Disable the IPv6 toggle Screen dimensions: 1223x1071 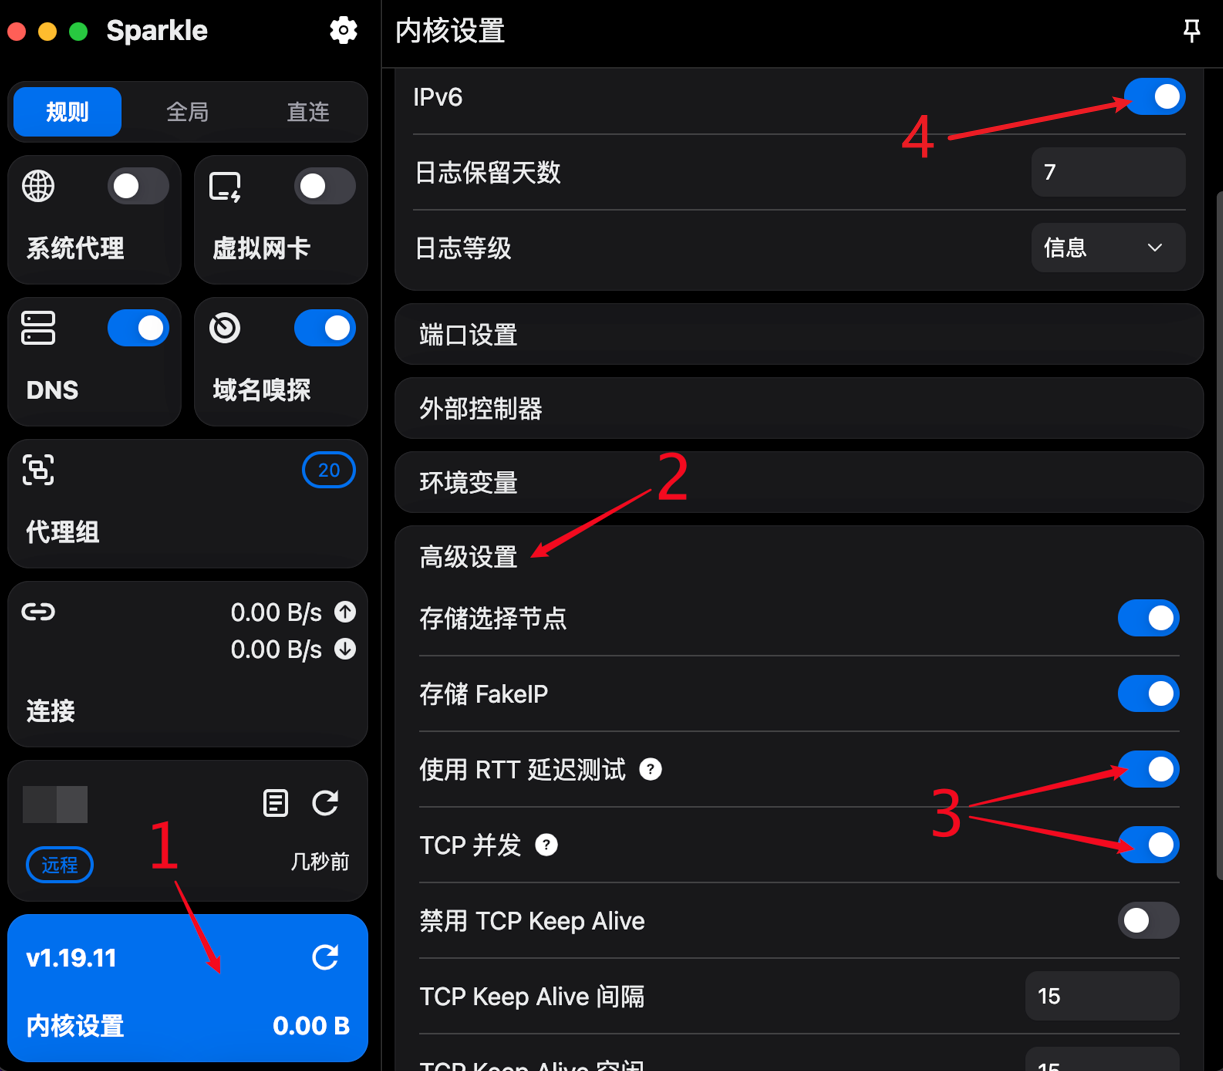point(1154,97)
